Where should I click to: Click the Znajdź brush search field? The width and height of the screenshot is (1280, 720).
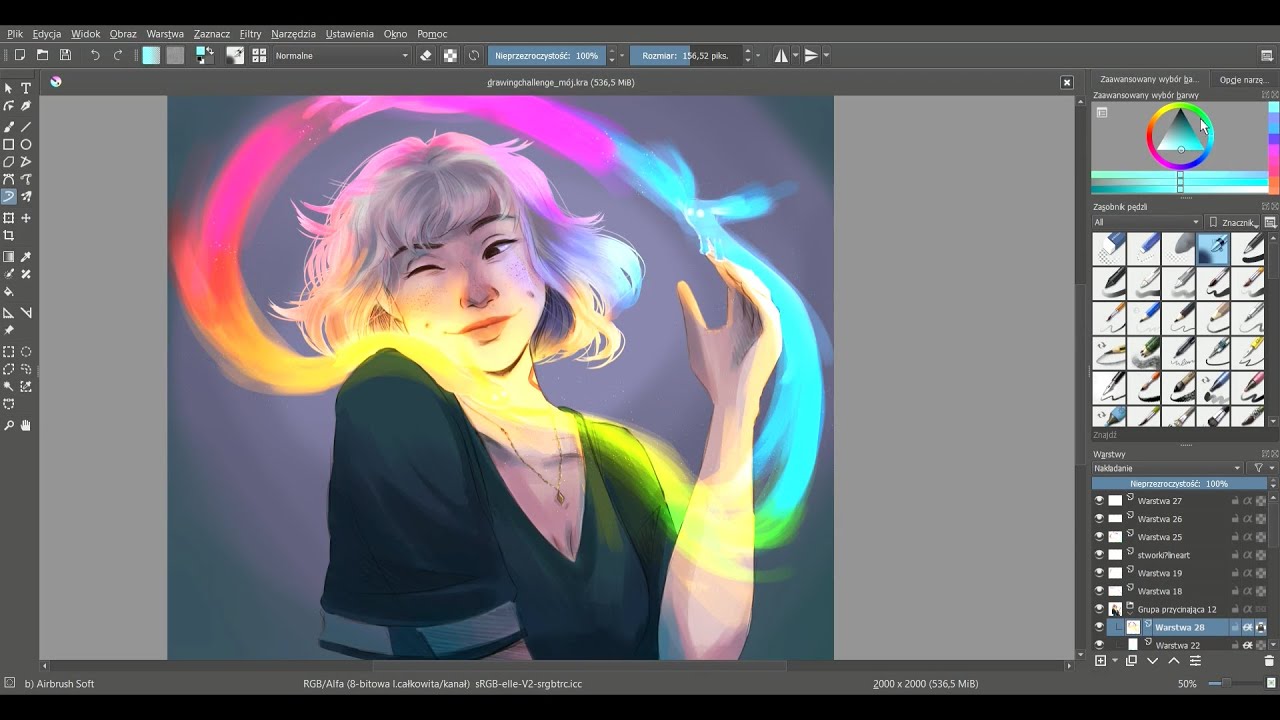point(1178,435)
